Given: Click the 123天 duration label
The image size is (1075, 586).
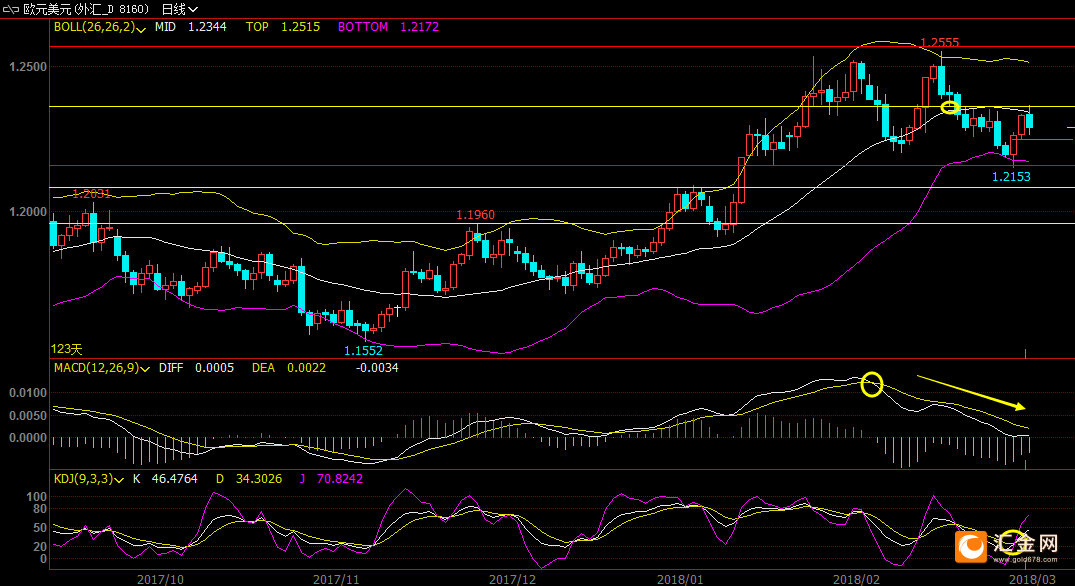Looking at the screenshot, I should pyautogui.click(x=67, y=348).
